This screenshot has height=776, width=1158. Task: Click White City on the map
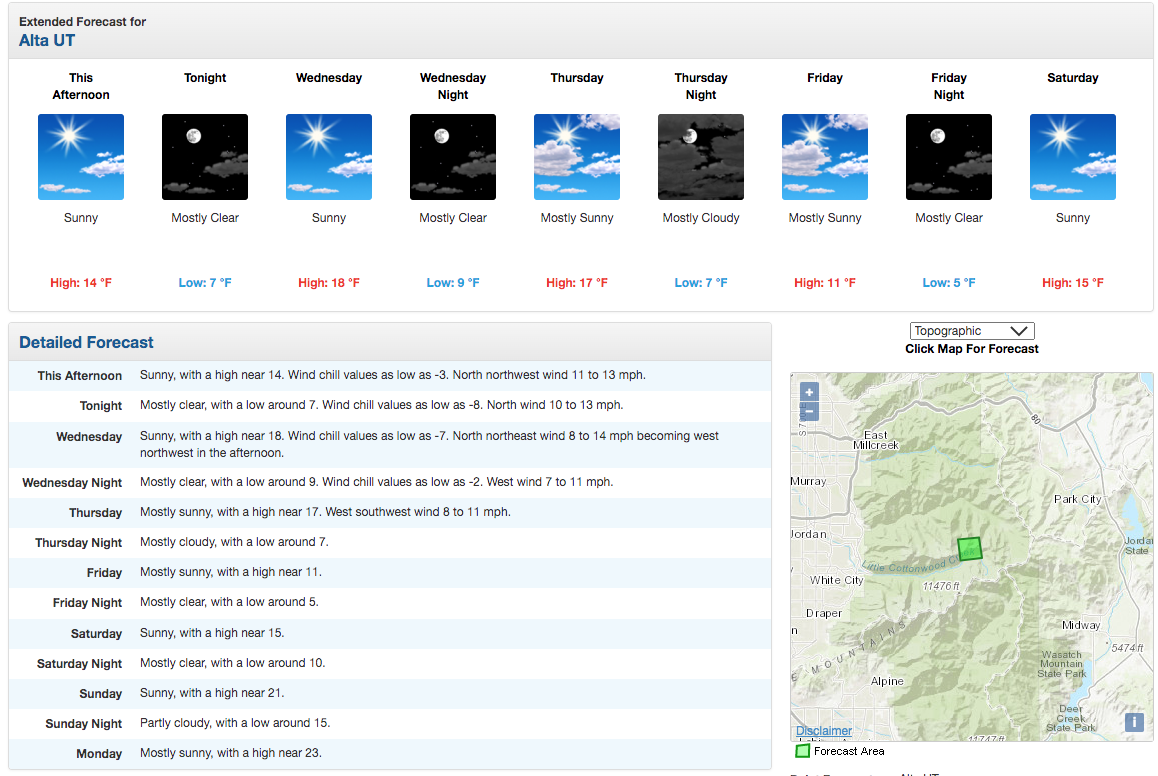(x=837, y=580)
